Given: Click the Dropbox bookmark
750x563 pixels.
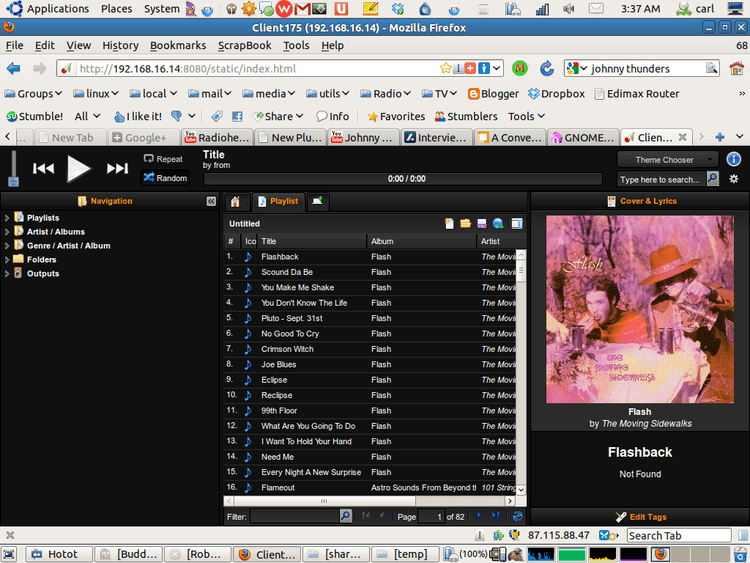Looking at the screenshot, I should coord(556,94).
